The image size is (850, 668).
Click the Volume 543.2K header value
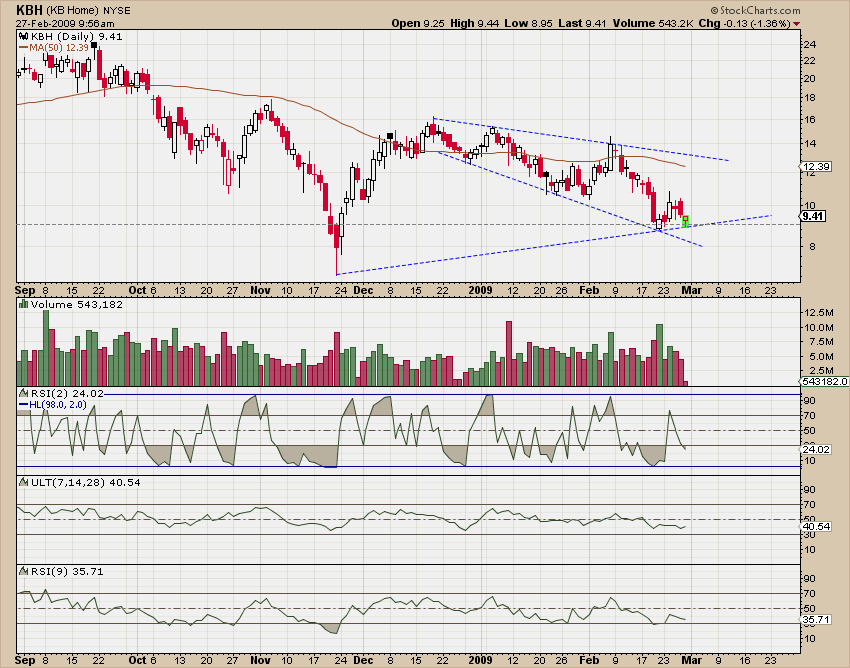tap(653, 23)
